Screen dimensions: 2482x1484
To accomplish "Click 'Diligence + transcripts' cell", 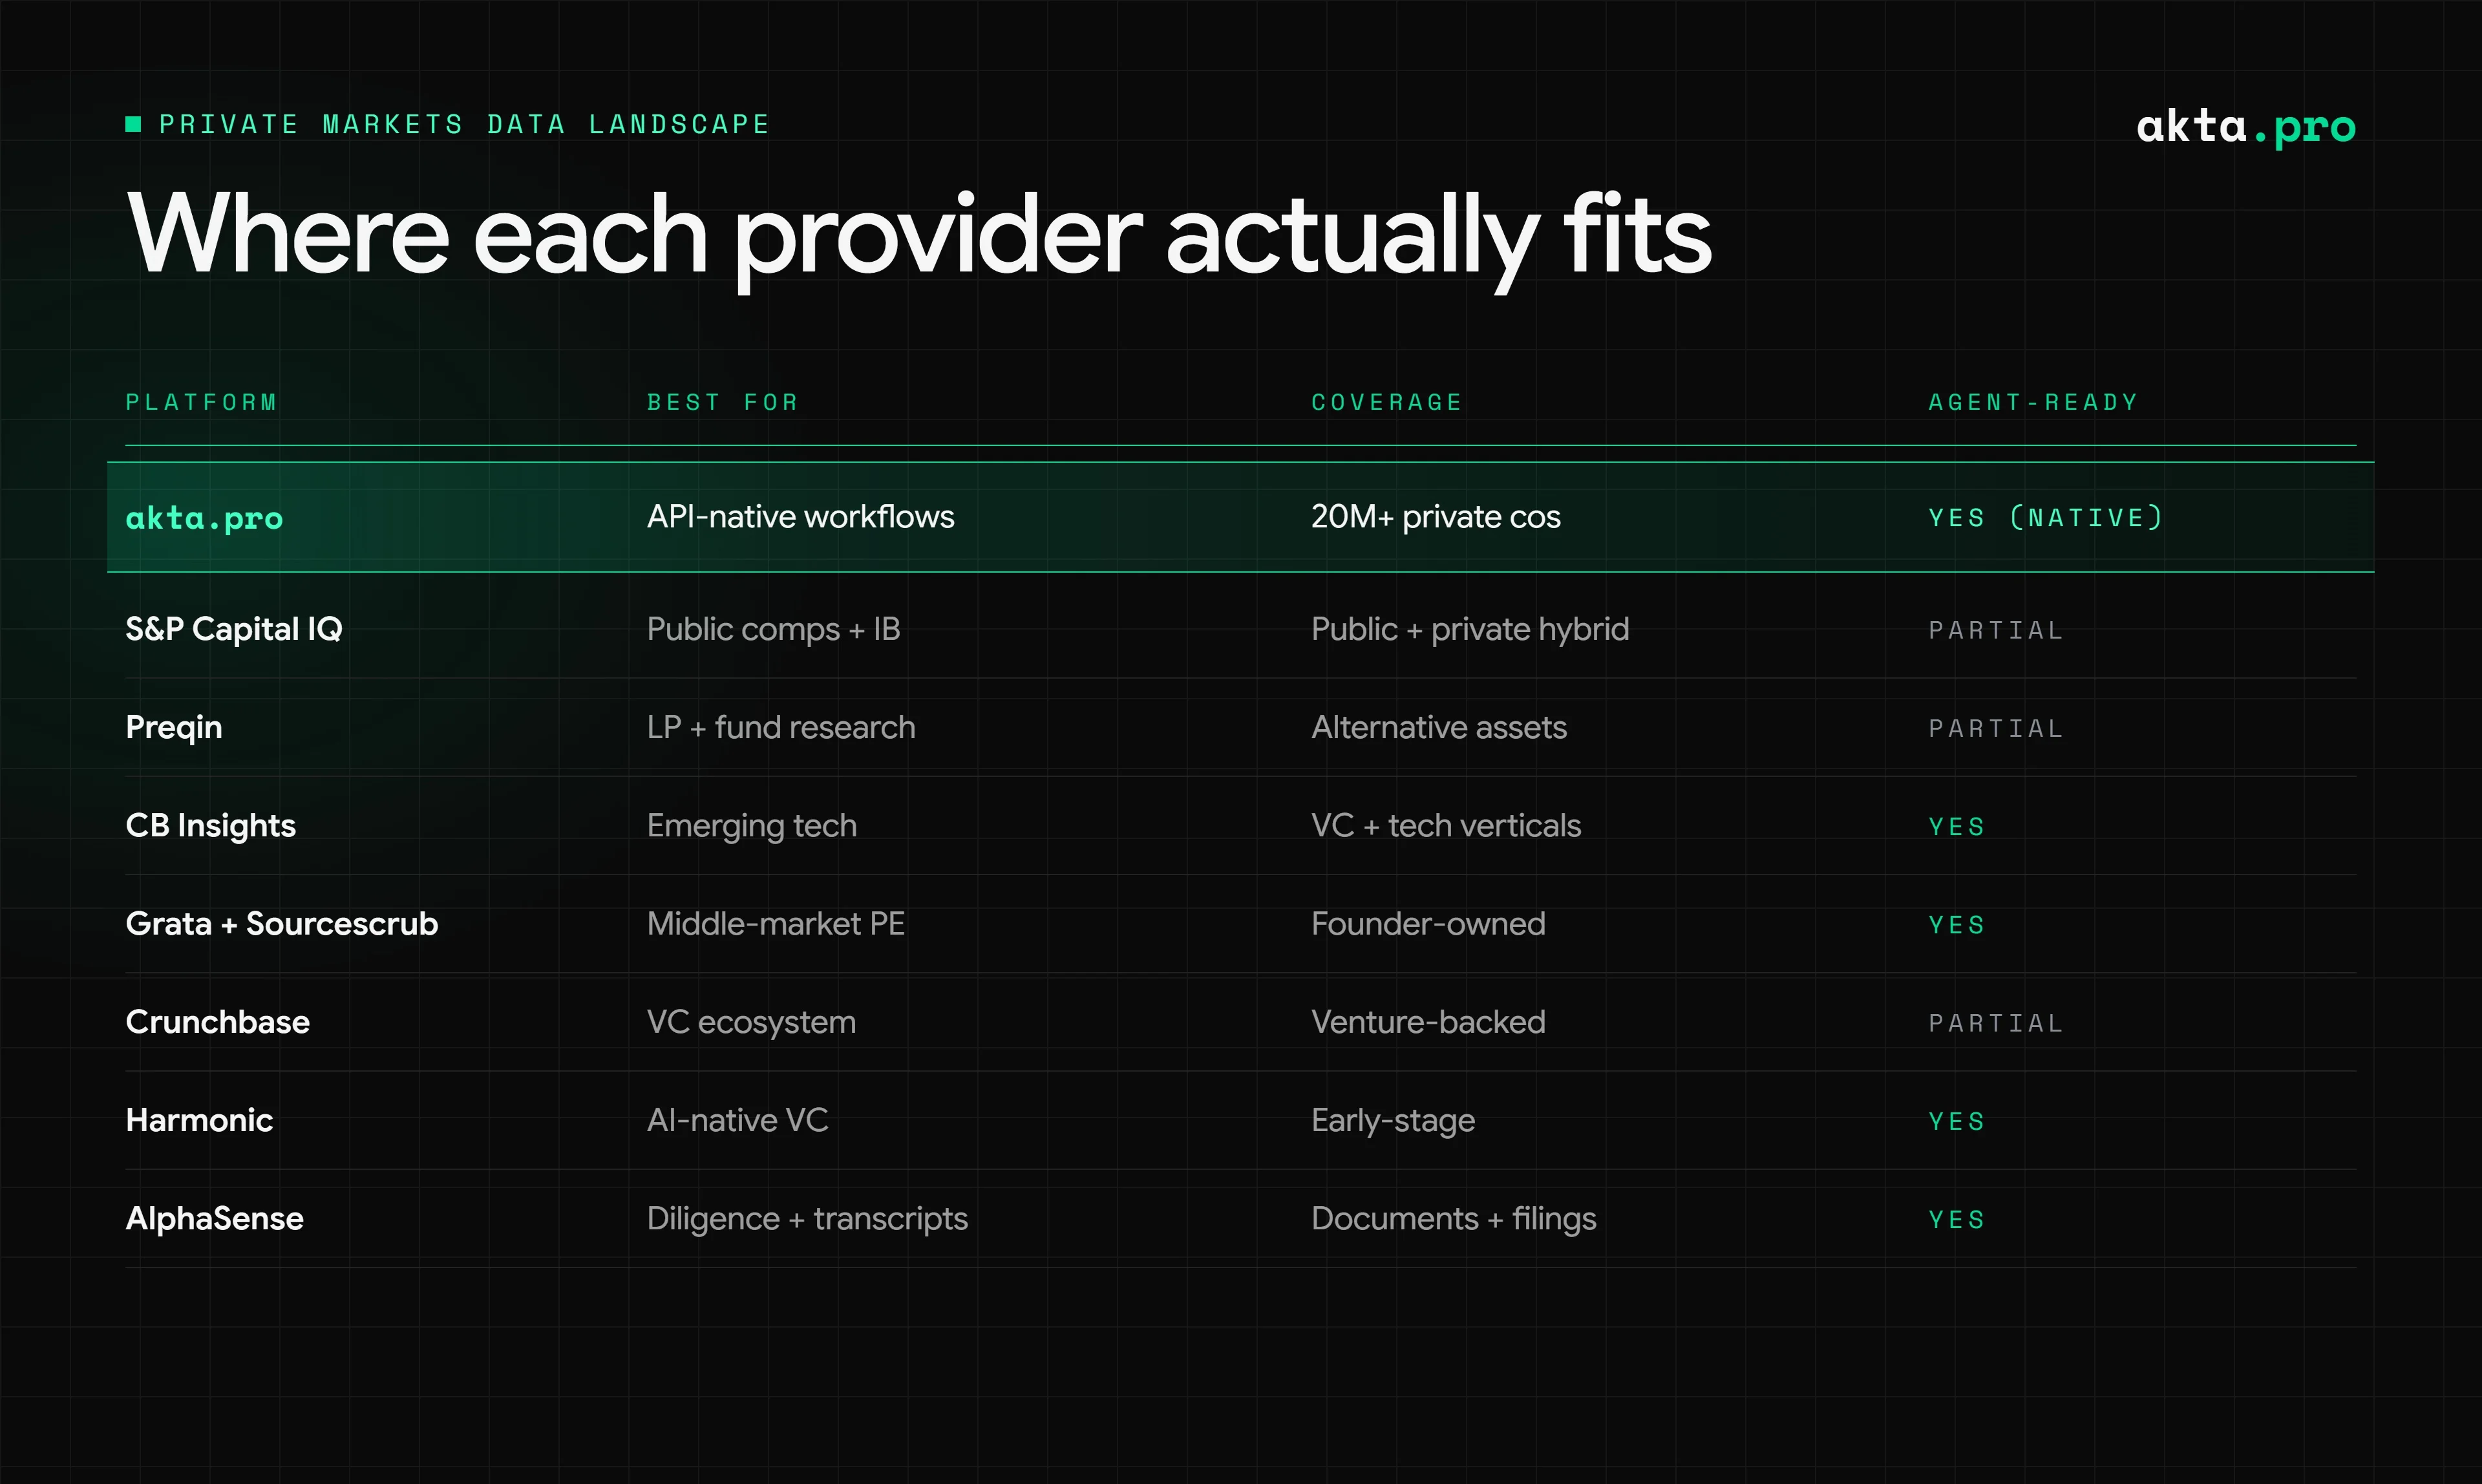I will click(807, 1219).
